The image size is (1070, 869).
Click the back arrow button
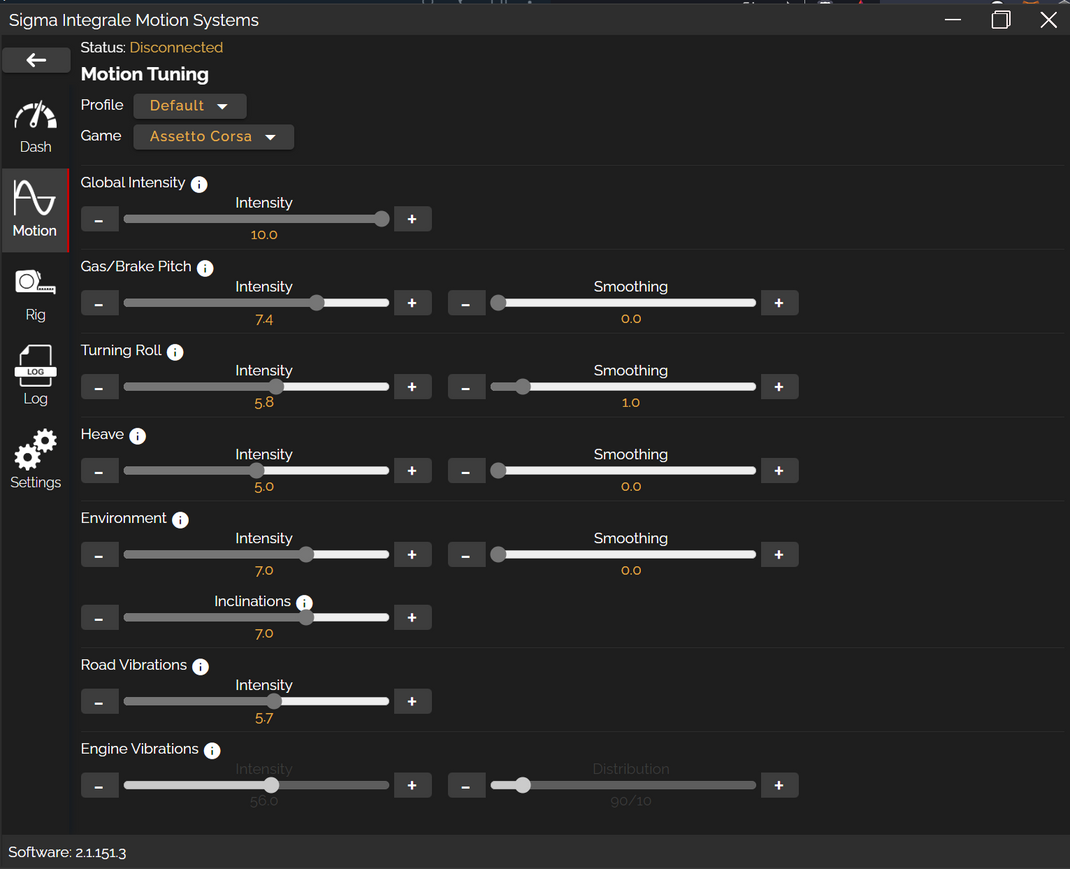(36, 60)
